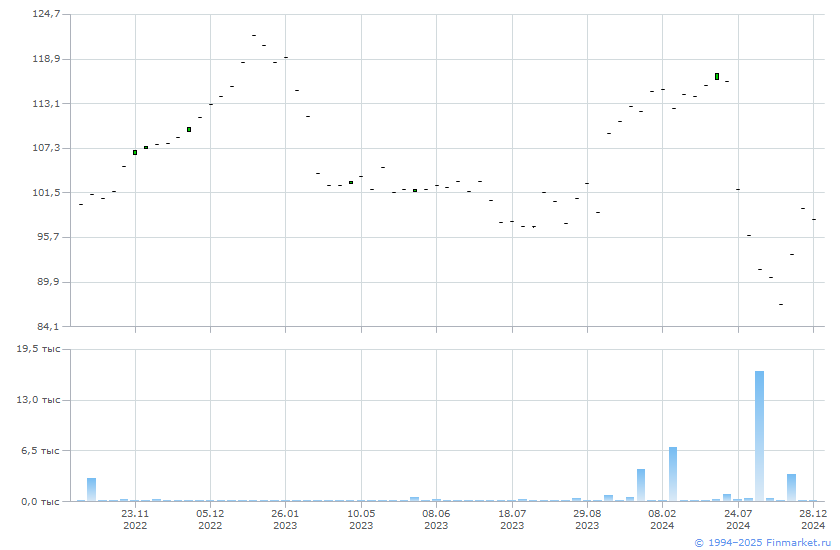Click the 0,0 тыс volume axis label

pos(41,501)
